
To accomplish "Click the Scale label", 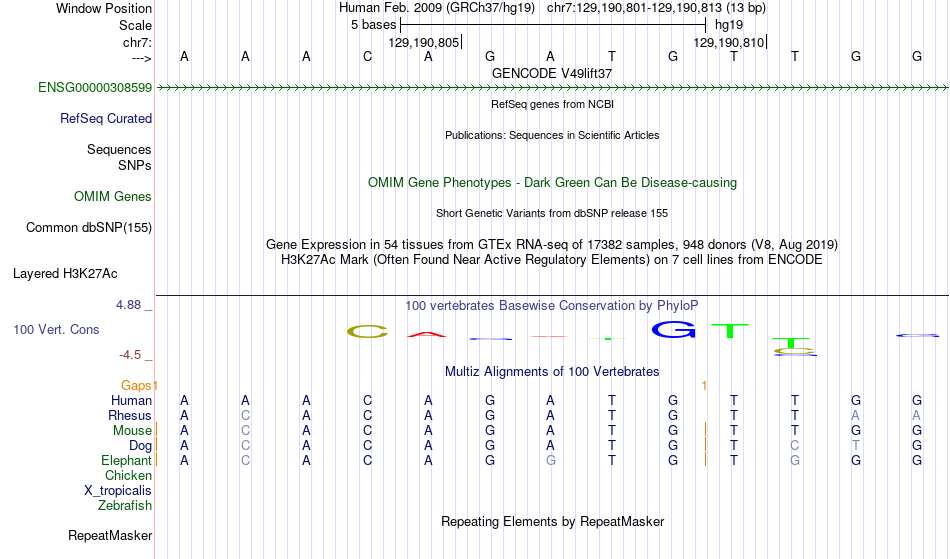I will [135, 25].
